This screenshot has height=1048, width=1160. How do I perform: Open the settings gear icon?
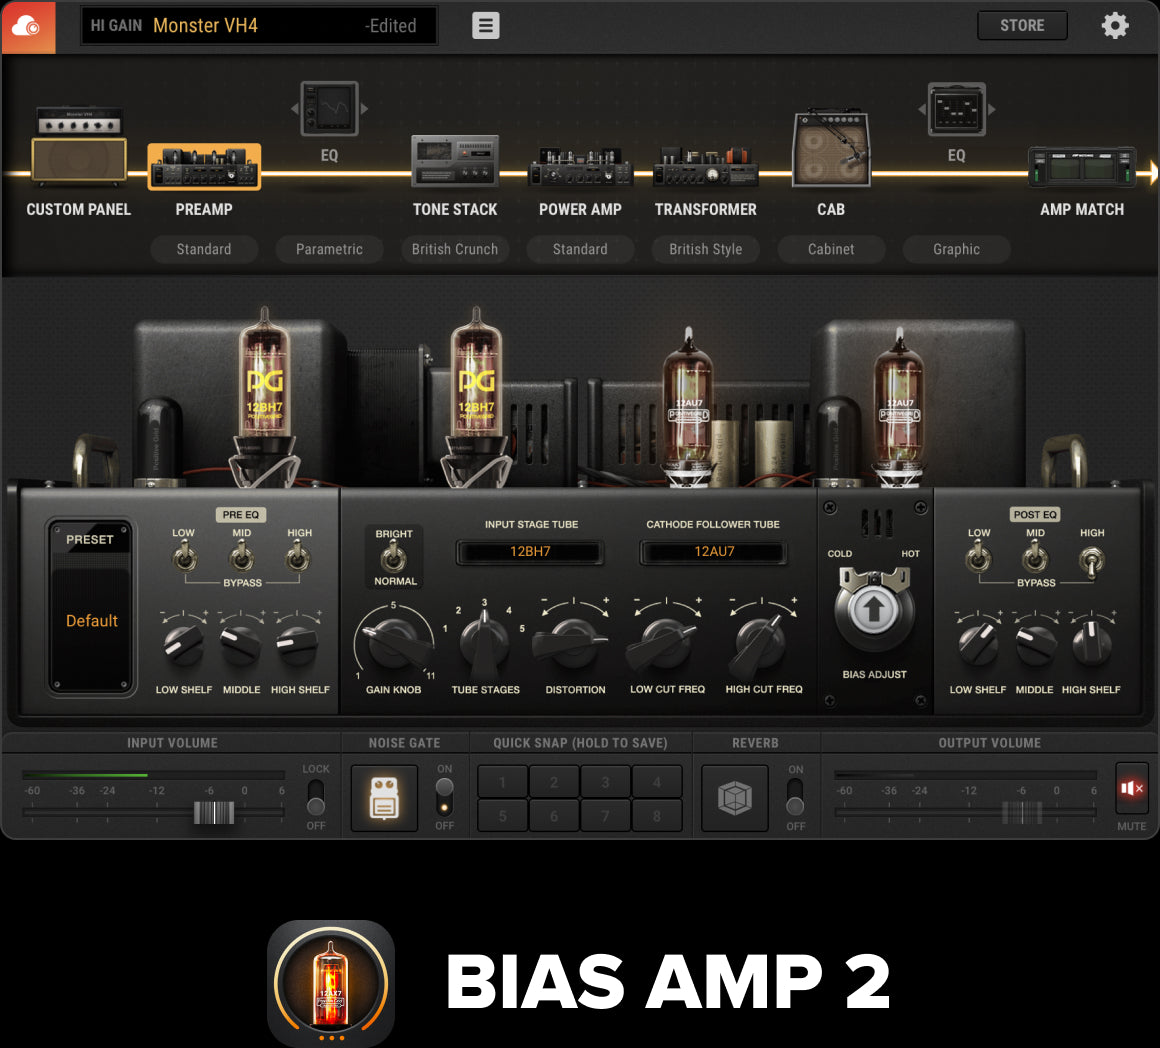(x=1115, y=26)
